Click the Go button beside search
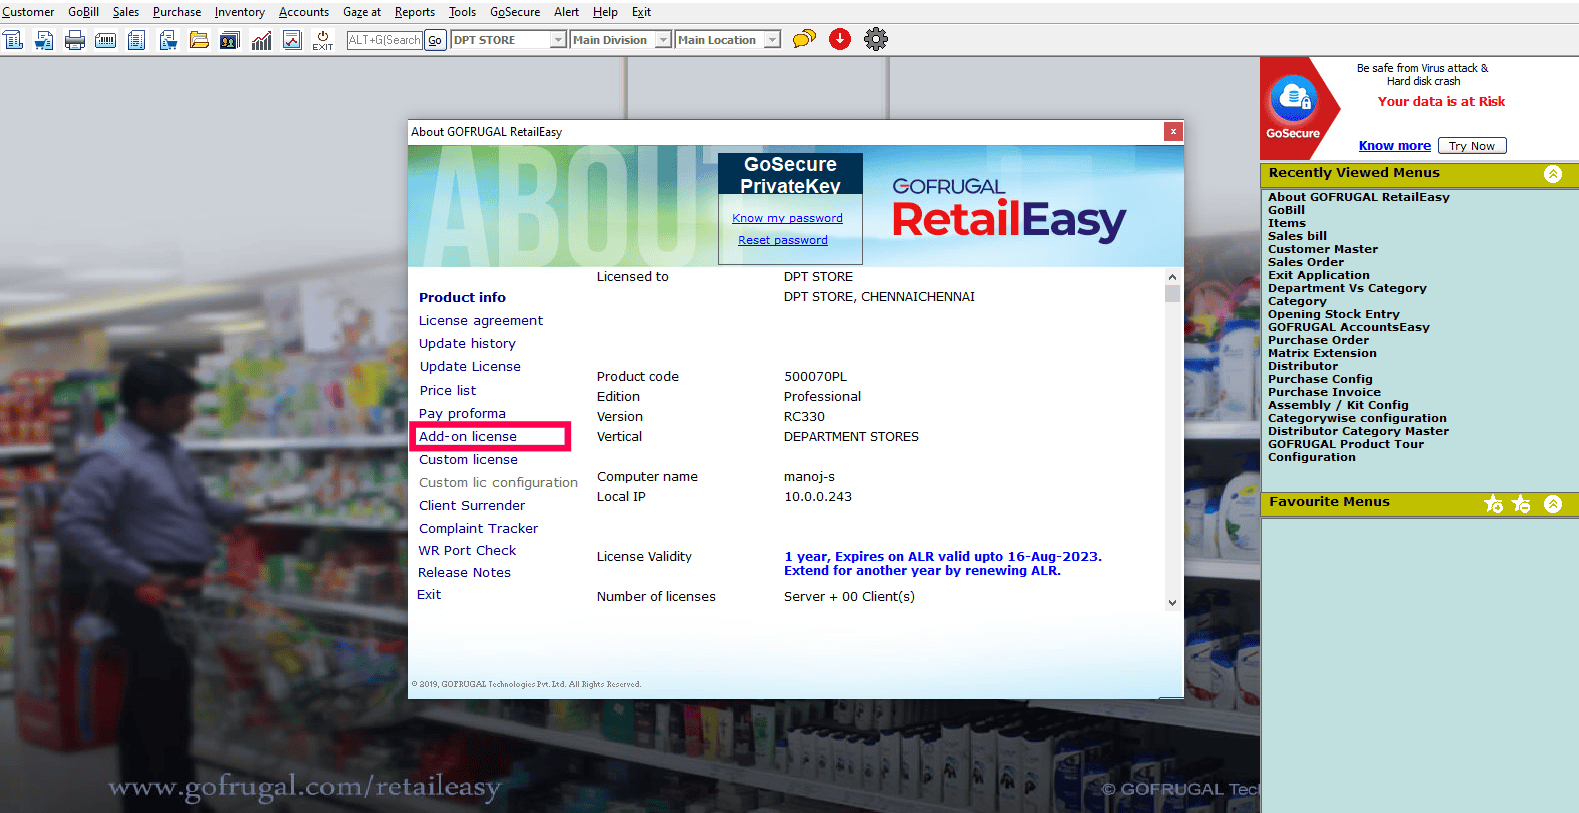The height and width of the screenshot is (813, 1579). tap(435, 40)
